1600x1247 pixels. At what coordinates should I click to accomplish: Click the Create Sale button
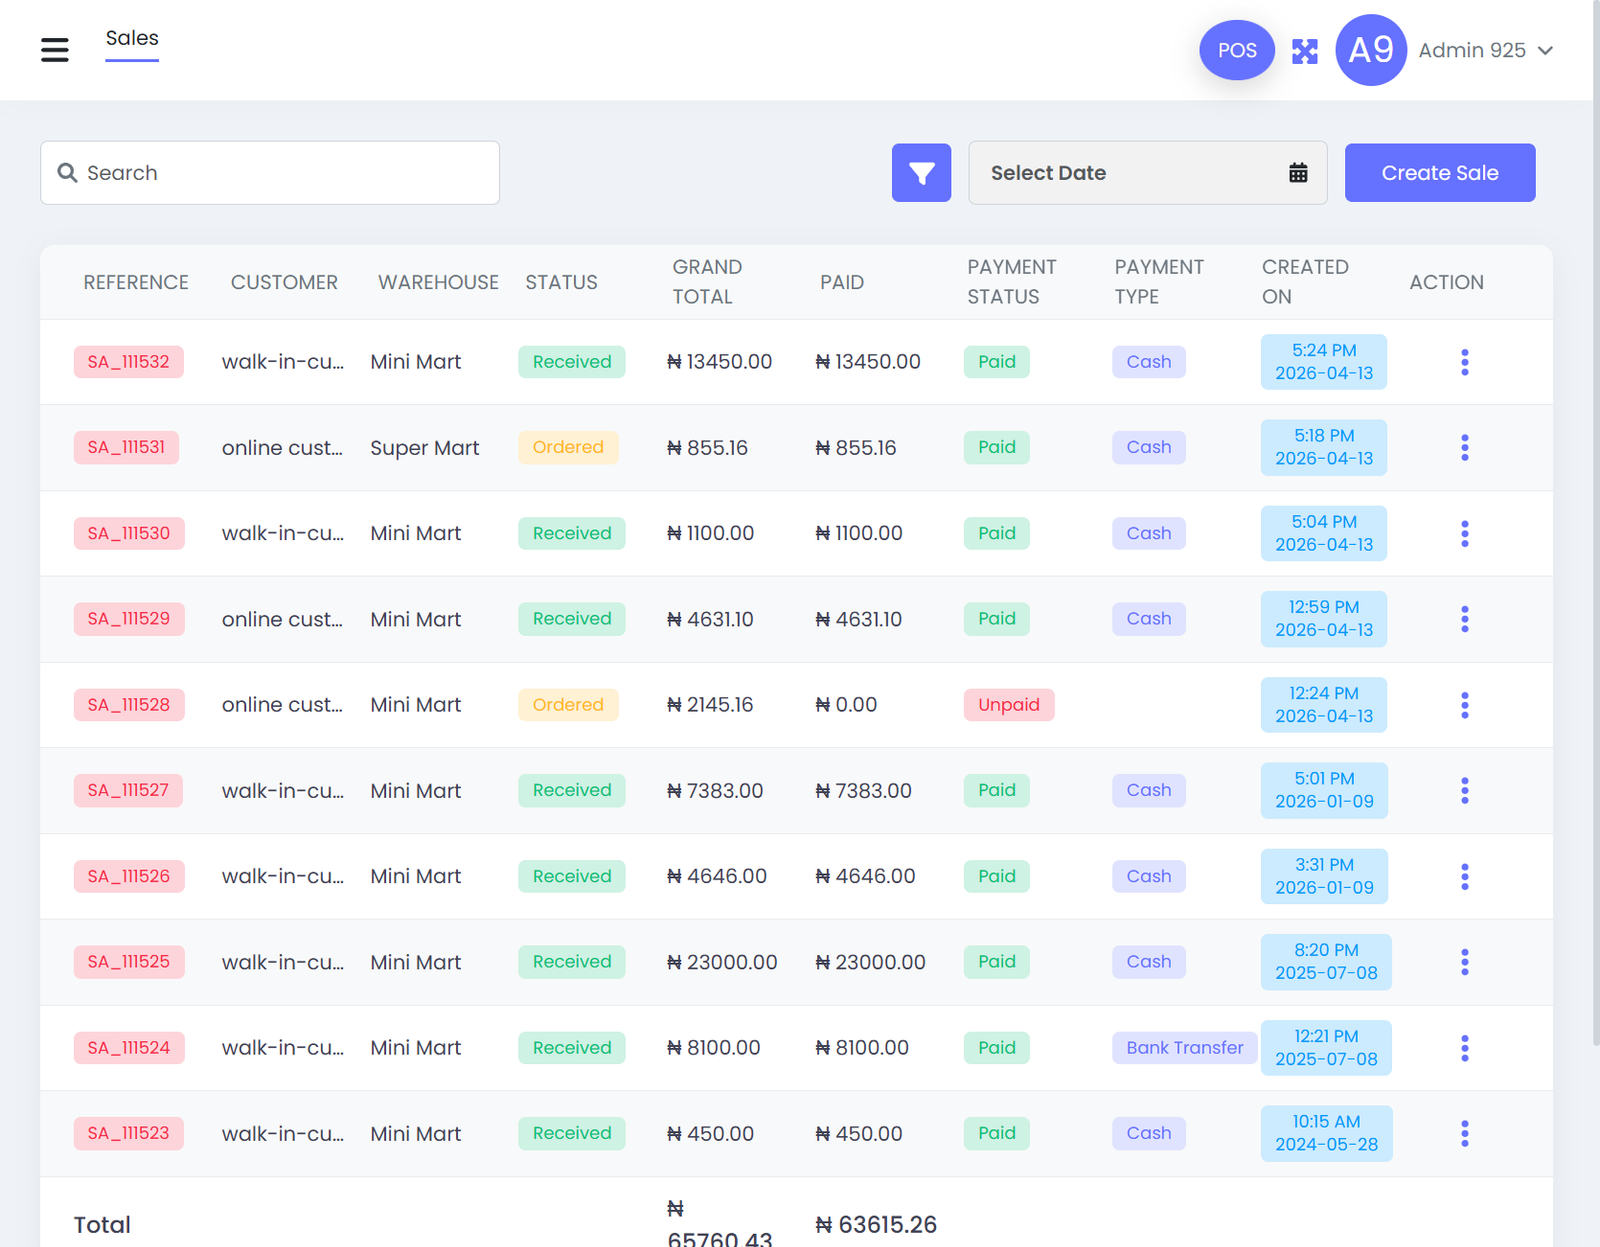[x=1439, y=173]
